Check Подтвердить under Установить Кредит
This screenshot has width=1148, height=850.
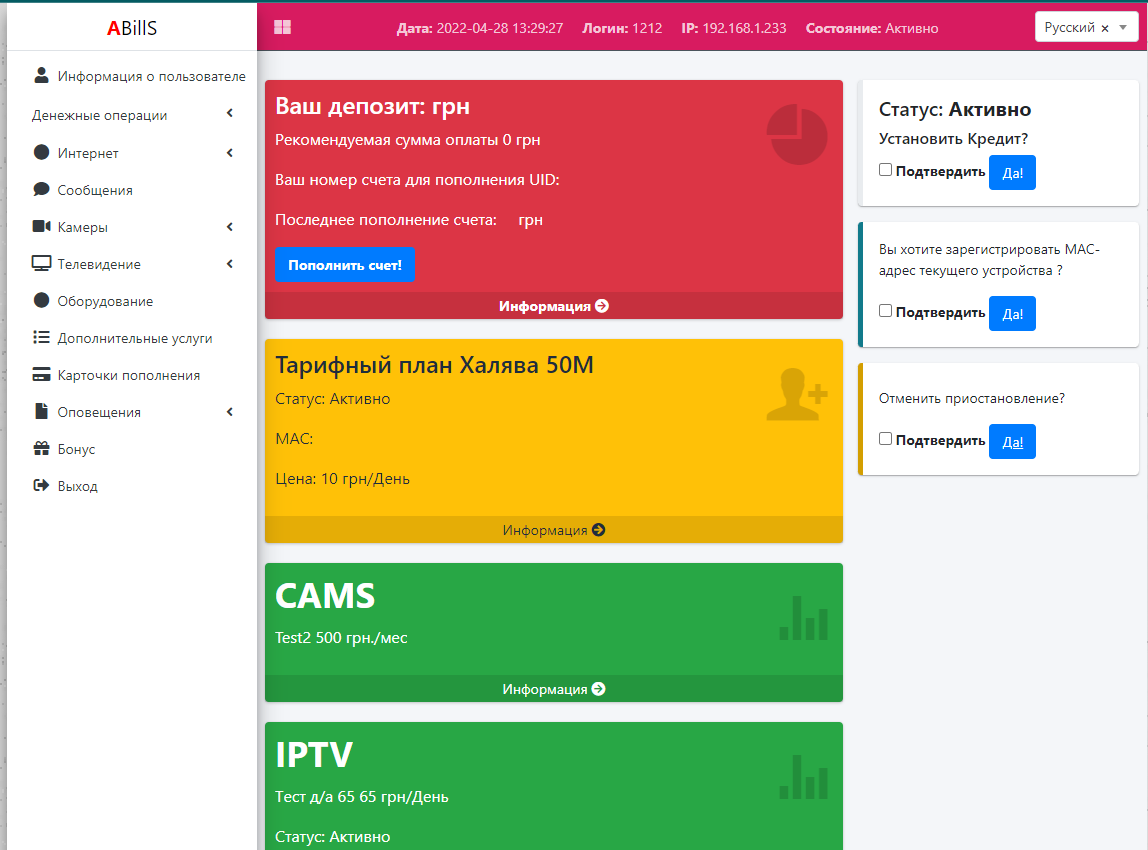(885, 170)
